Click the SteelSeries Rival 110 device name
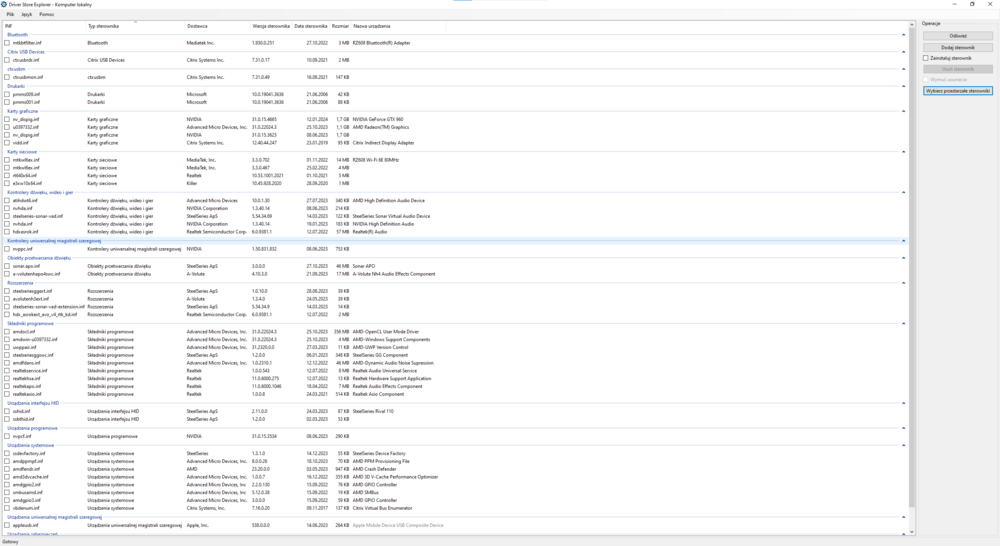Screen dimensions: 1000x546 373,411
